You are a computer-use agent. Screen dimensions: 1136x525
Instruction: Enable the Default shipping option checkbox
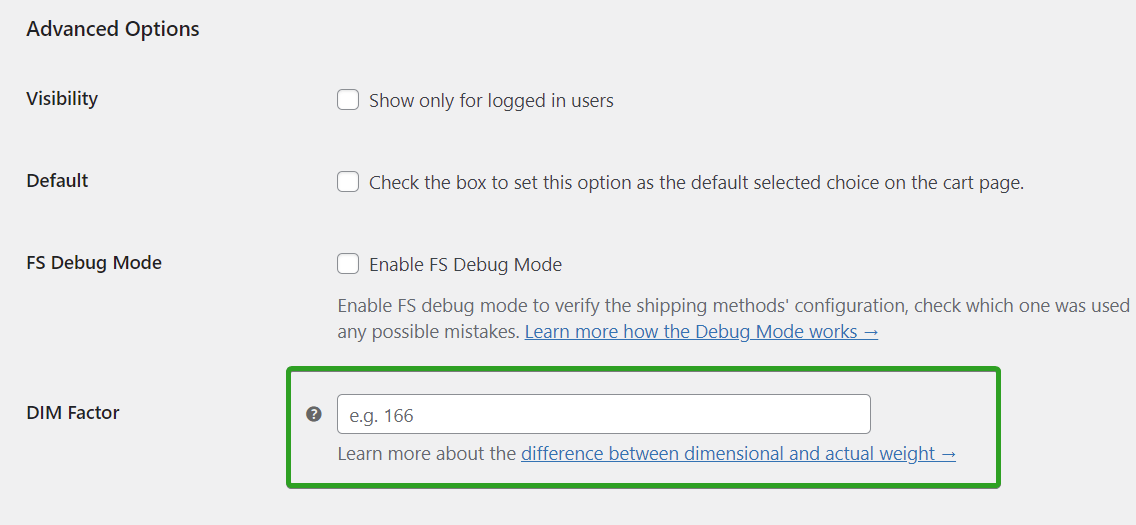[348, 181]
